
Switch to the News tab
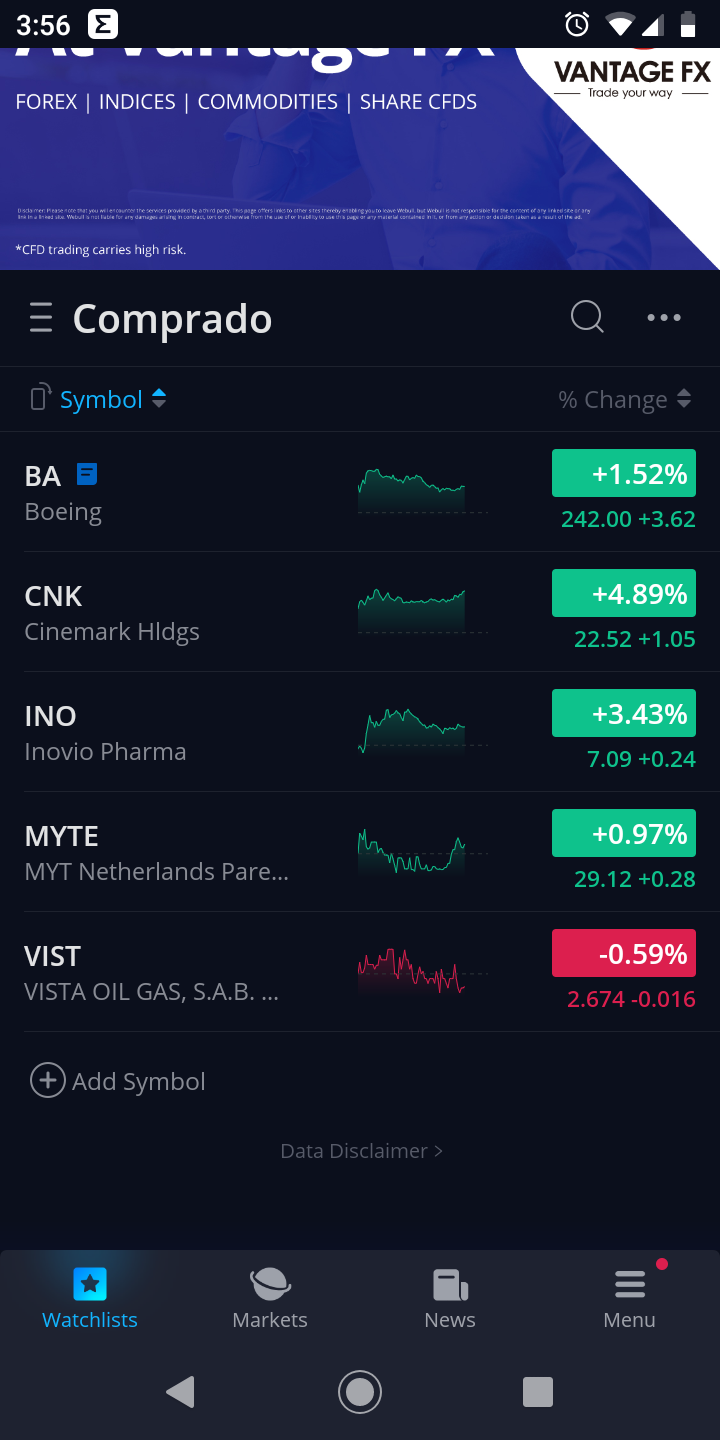pyautogui.click(x=450, y=1298)
